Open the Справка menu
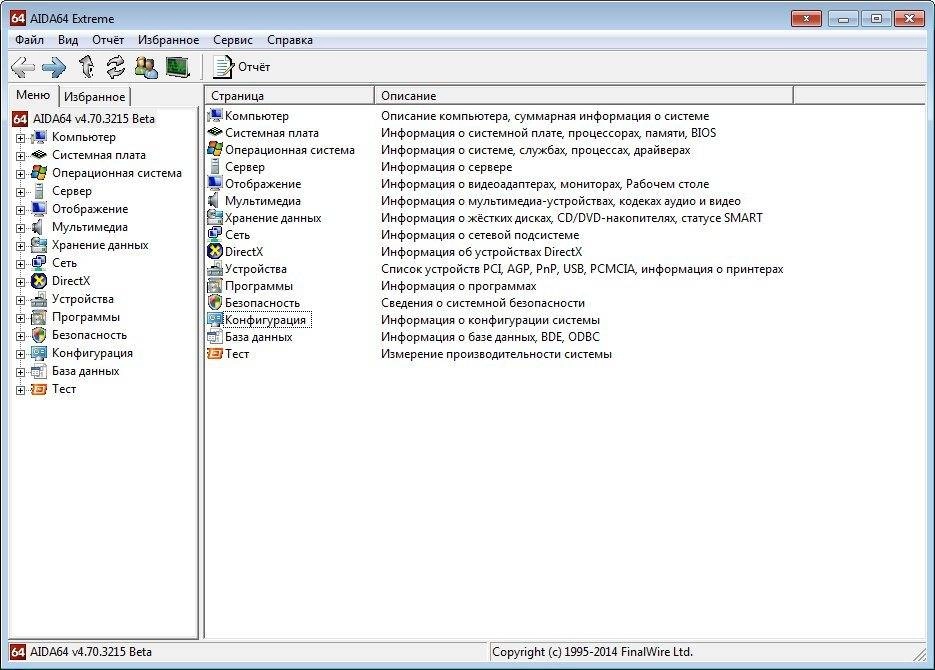The image size is (935, 670). coord(290,40)
